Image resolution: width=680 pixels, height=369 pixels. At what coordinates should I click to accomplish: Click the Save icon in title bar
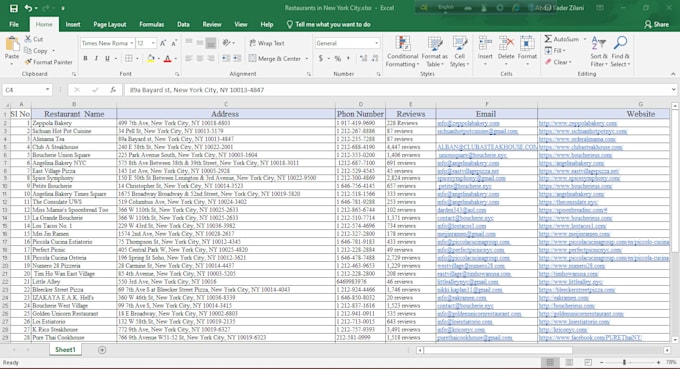13,8
